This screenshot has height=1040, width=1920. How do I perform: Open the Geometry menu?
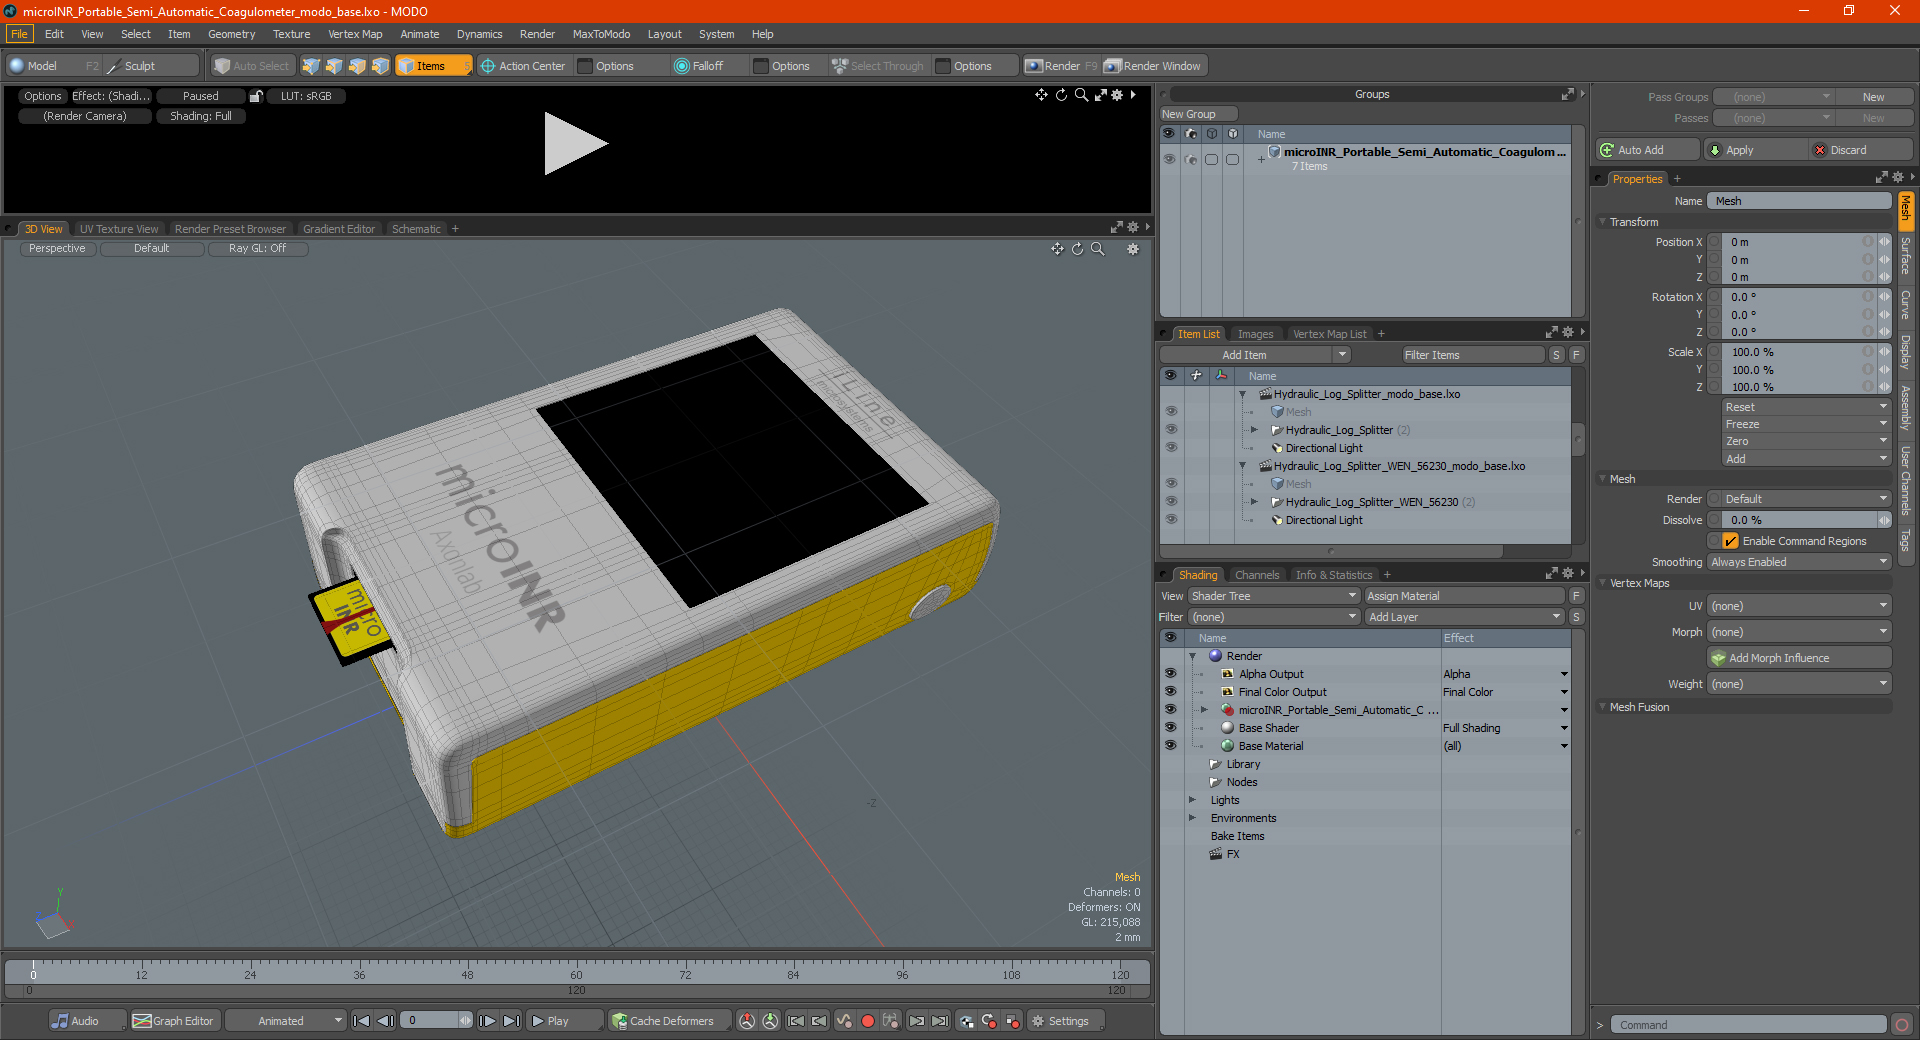point(231,34)
